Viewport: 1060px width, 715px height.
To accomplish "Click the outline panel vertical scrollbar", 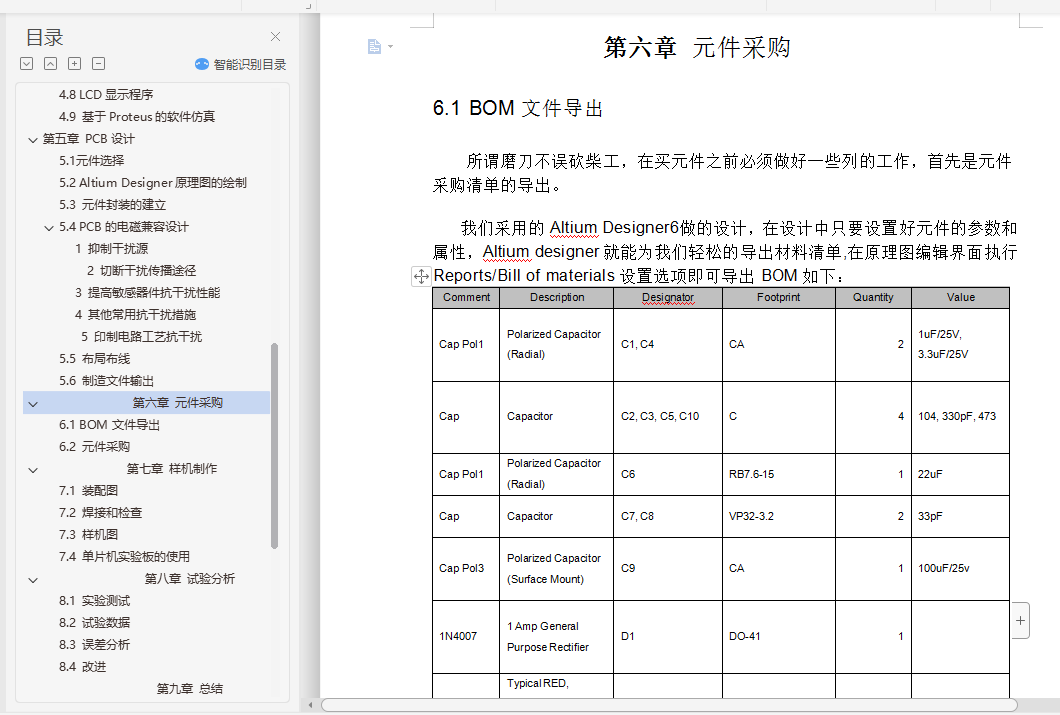I will pos(274,446).
